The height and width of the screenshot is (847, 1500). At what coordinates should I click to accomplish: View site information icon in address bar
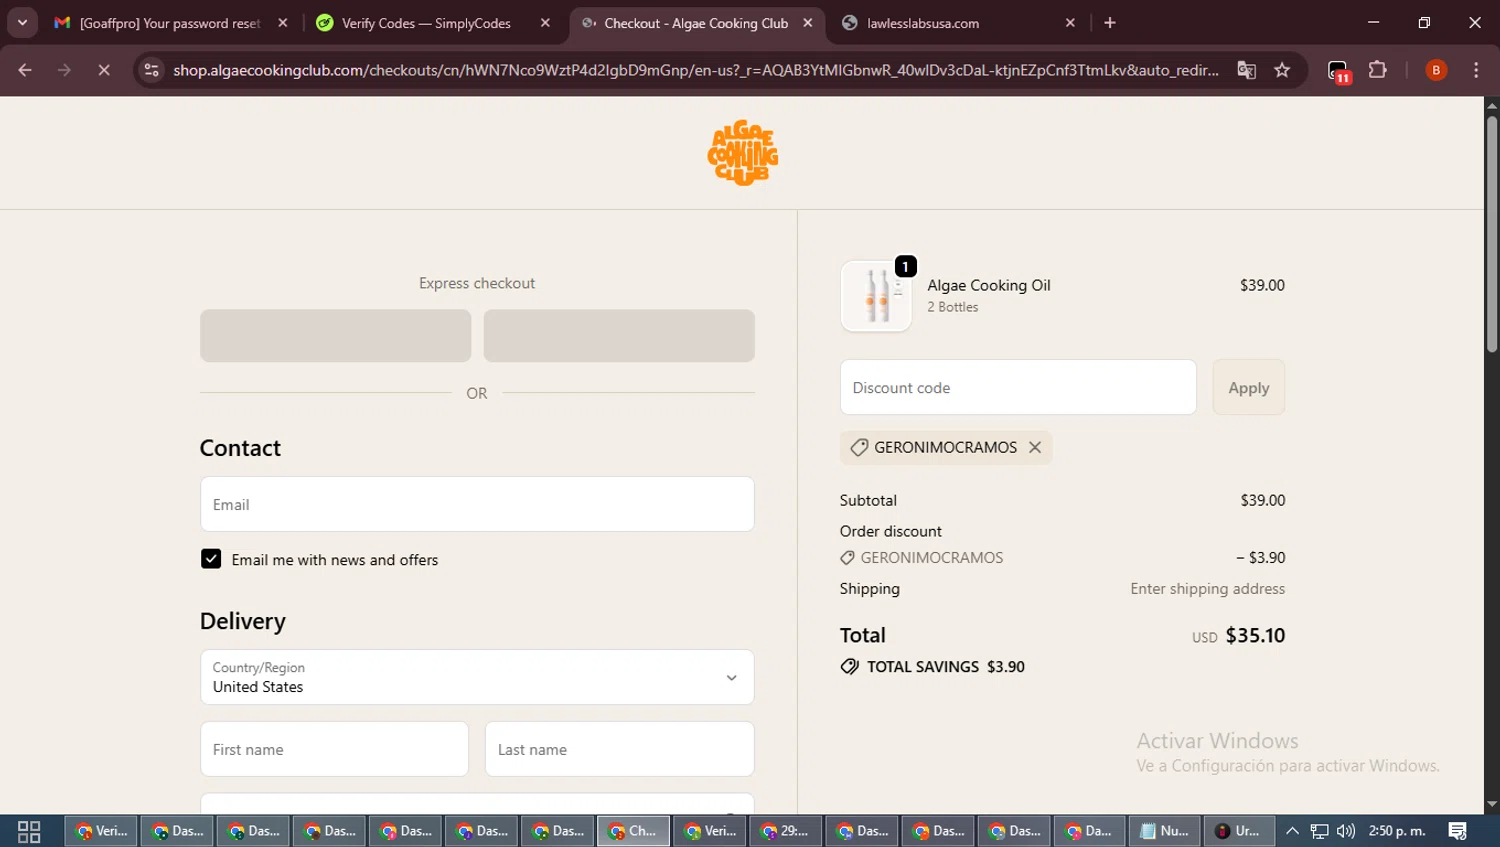[151, 70]
